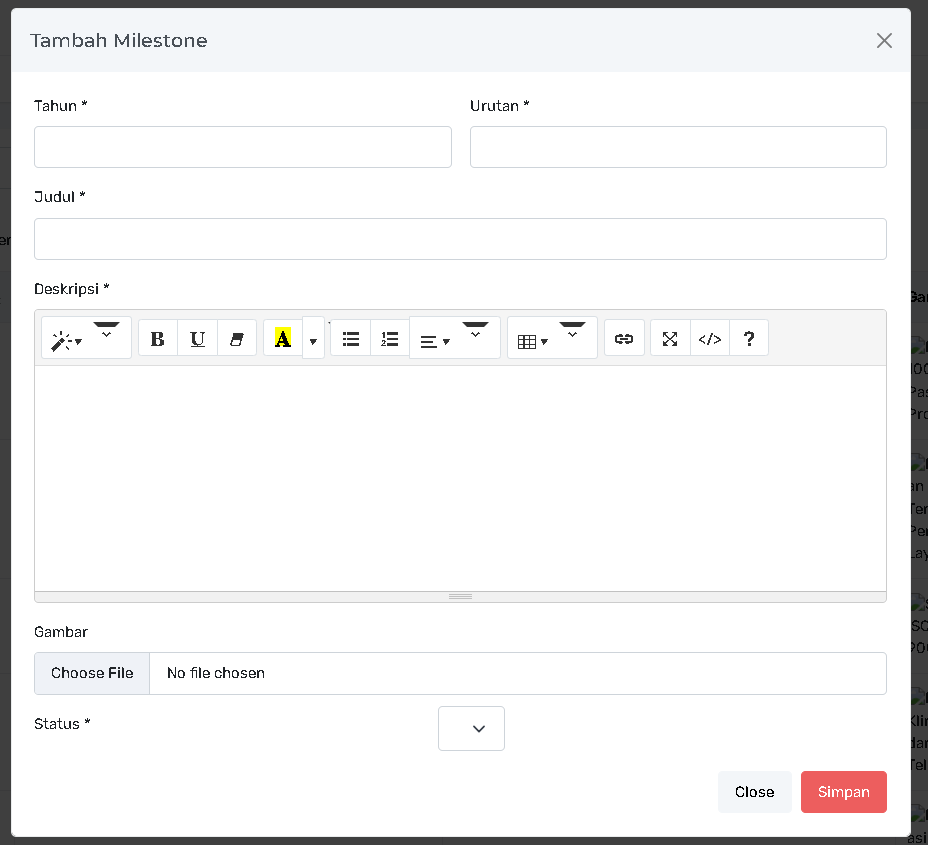The width and height of the screenshot is (928, 845).
Task: Expand the paragraph alignment dropdown
Action: [435, 341]
